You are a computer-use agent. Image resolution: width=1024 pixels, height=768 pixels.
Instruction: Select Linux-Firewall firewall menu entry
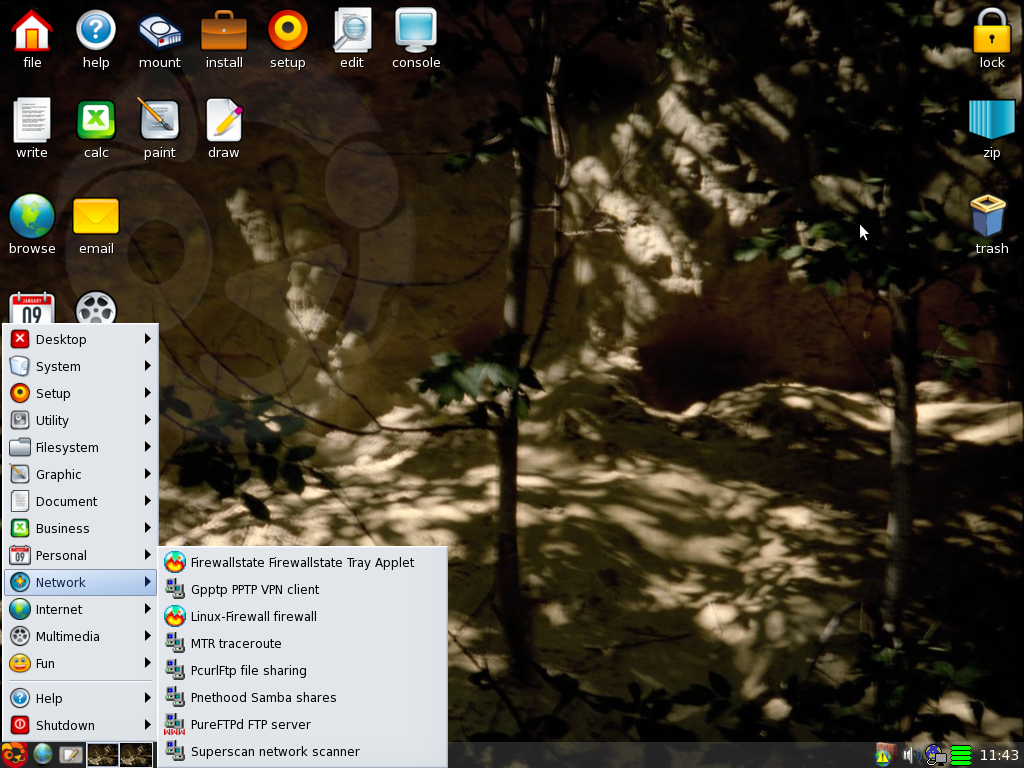tap(254, 616)
